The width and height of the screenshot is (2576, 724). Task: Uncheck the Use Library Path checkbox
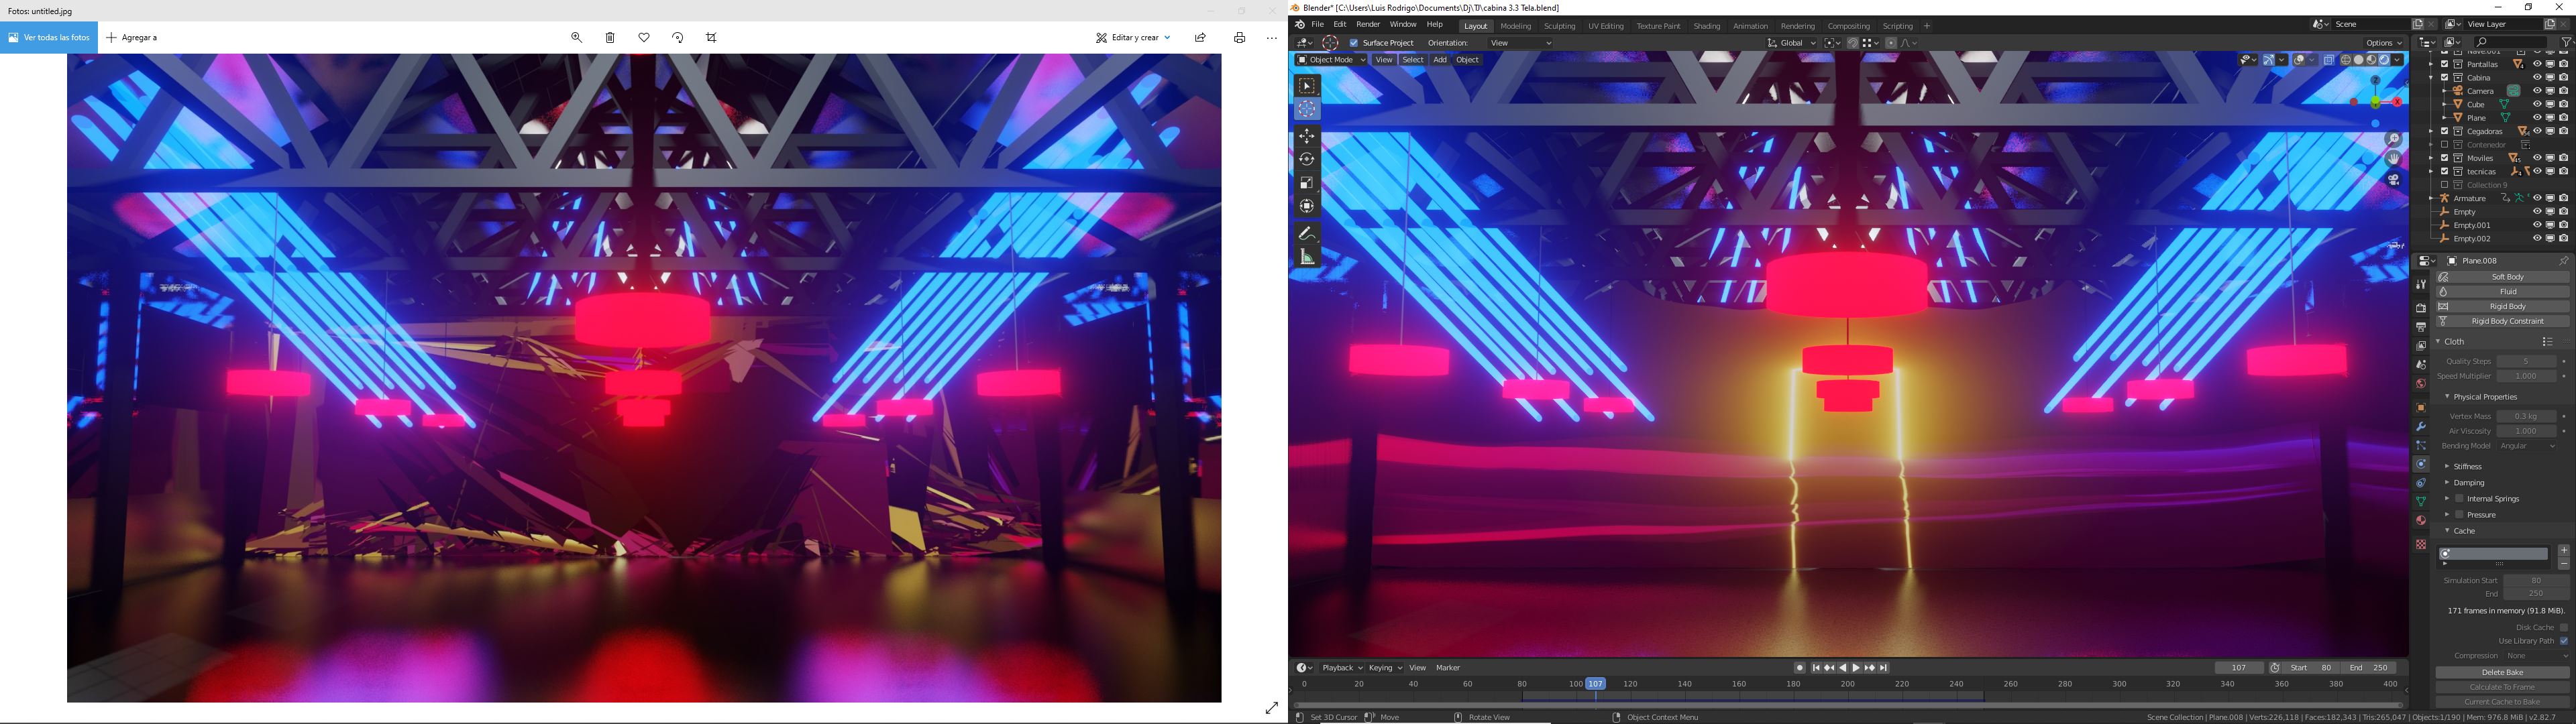[x=2563, y=641]
